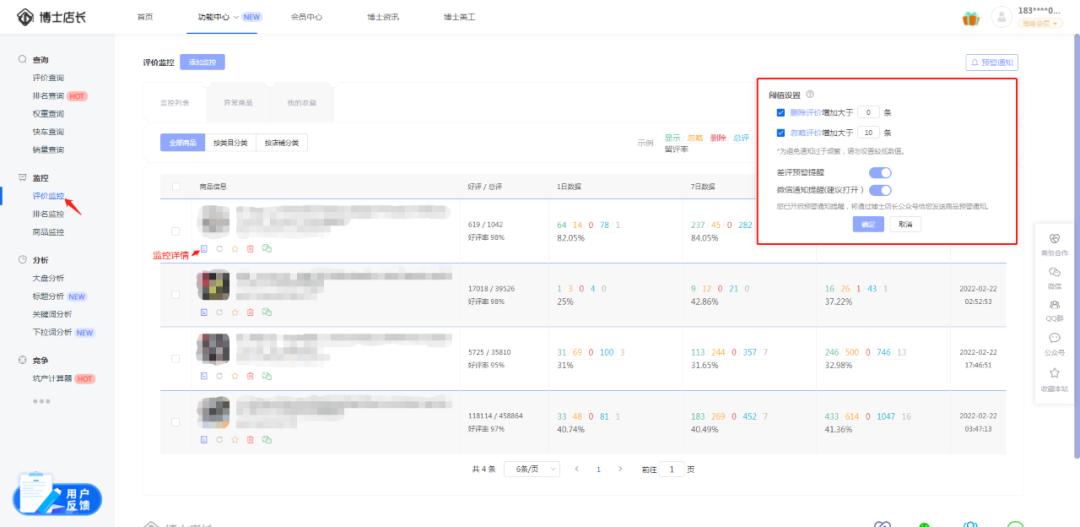Expand the 更多 ellipsis in left sidebar
The width and height of the screenshot is (1080, 527).
(x=41, y=401)
